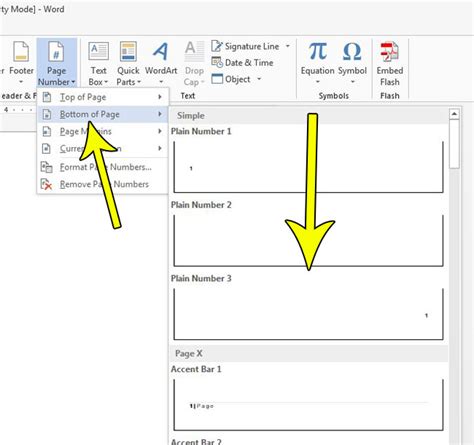
Task: Open the Footer dropdown arrow
Action: (21, 82)
